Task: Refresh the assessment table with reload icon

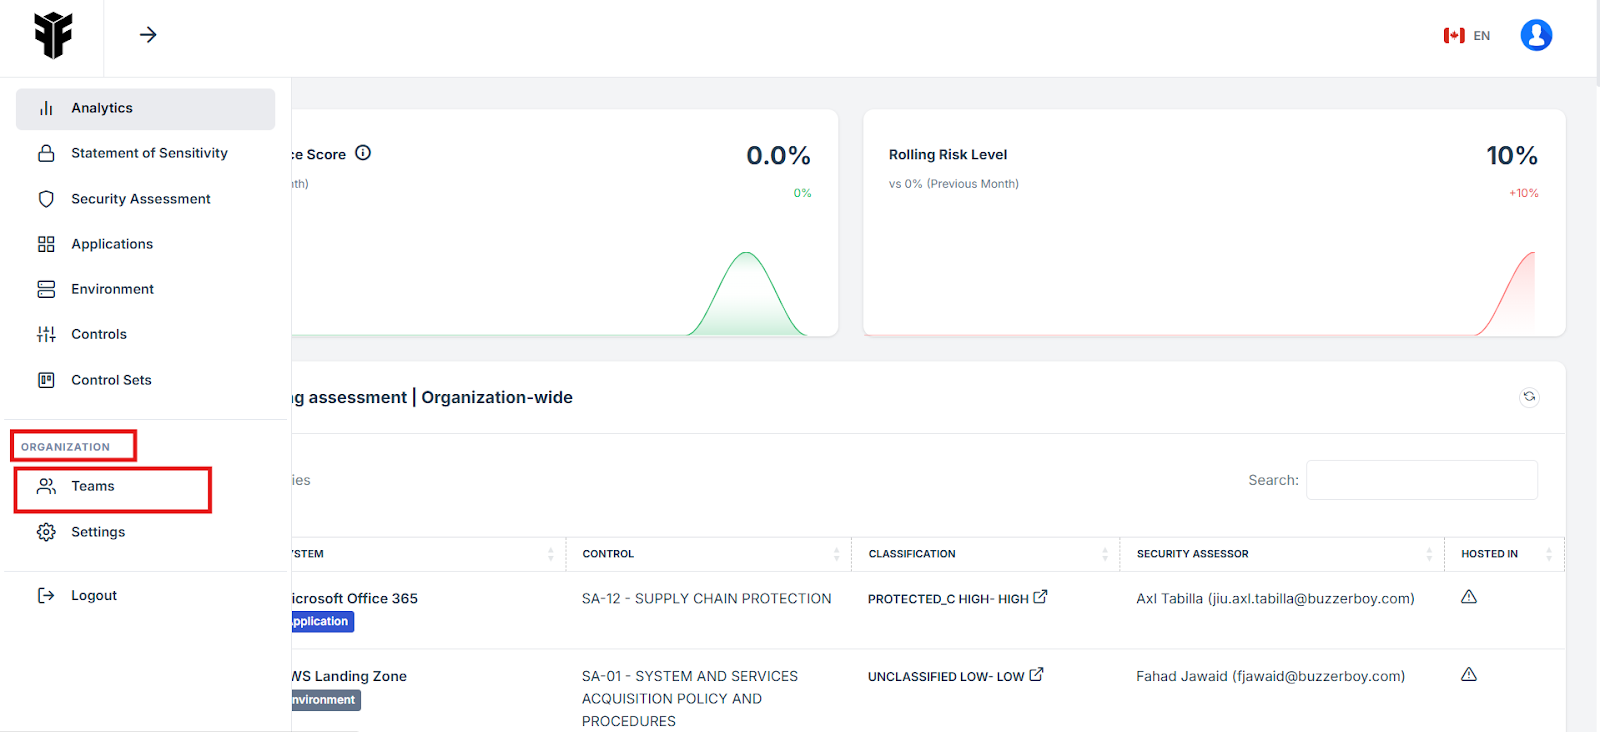Action: [x=1529, y=397]
